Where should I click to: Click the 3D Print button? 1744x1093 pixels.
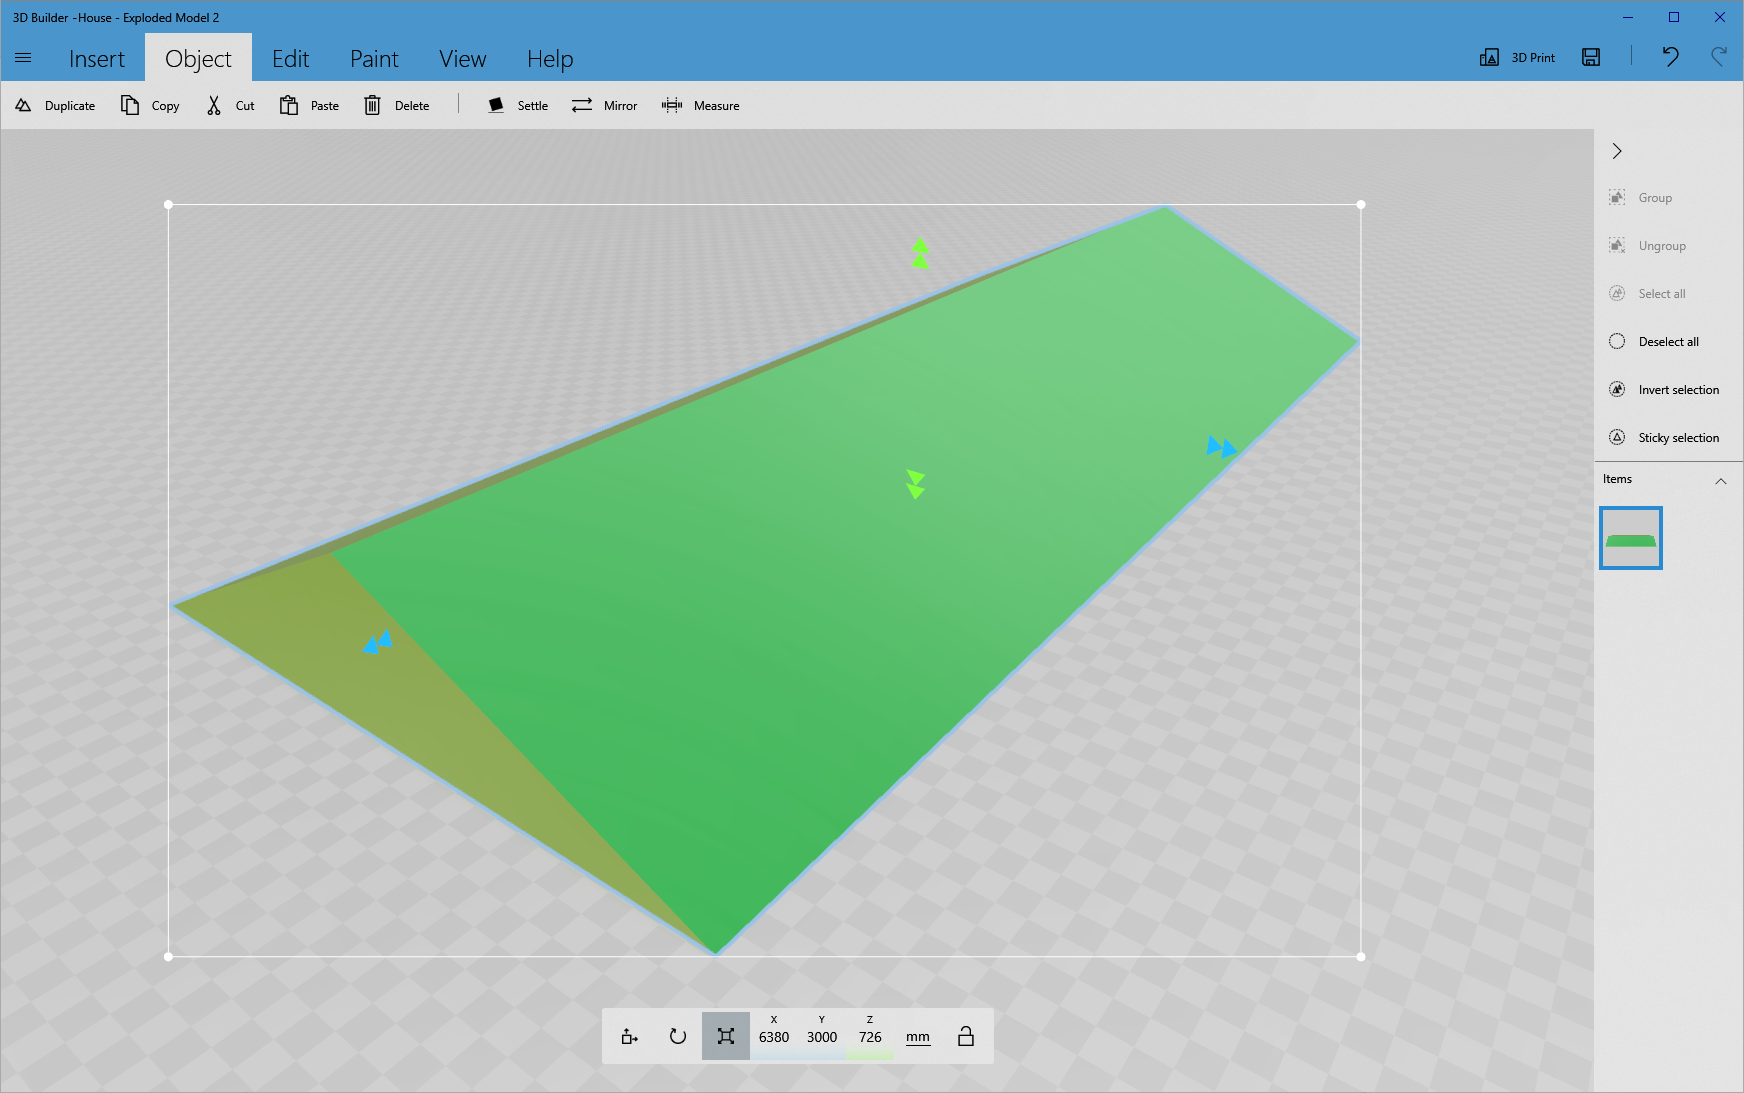click(x=1517, y=57)
